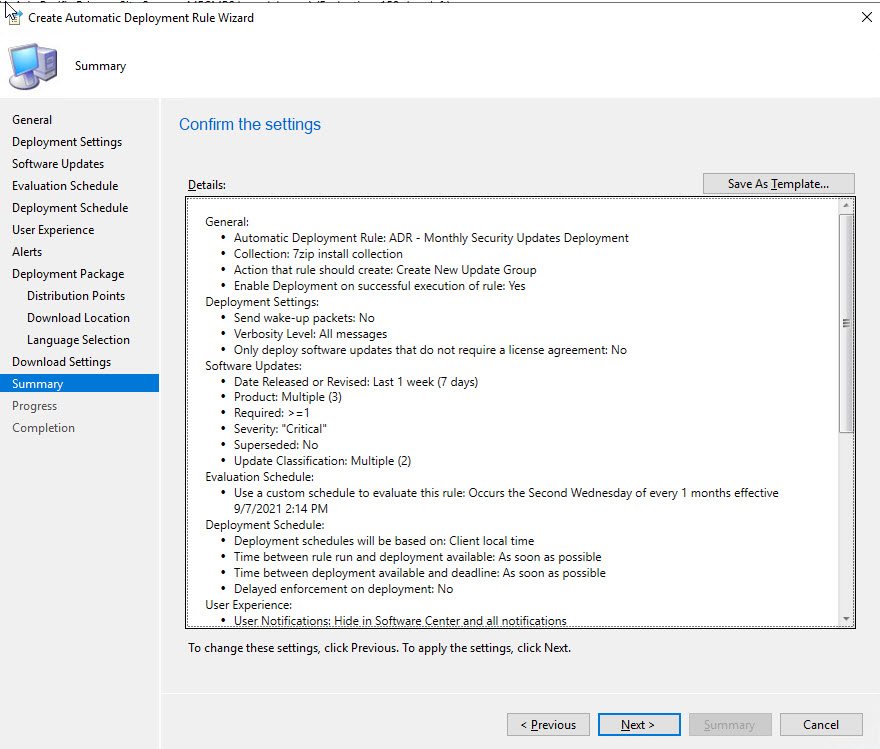This screenshot has height=749, width=880.
Task: Jump to Deployment Schedule step
Action: click(70, 208)
